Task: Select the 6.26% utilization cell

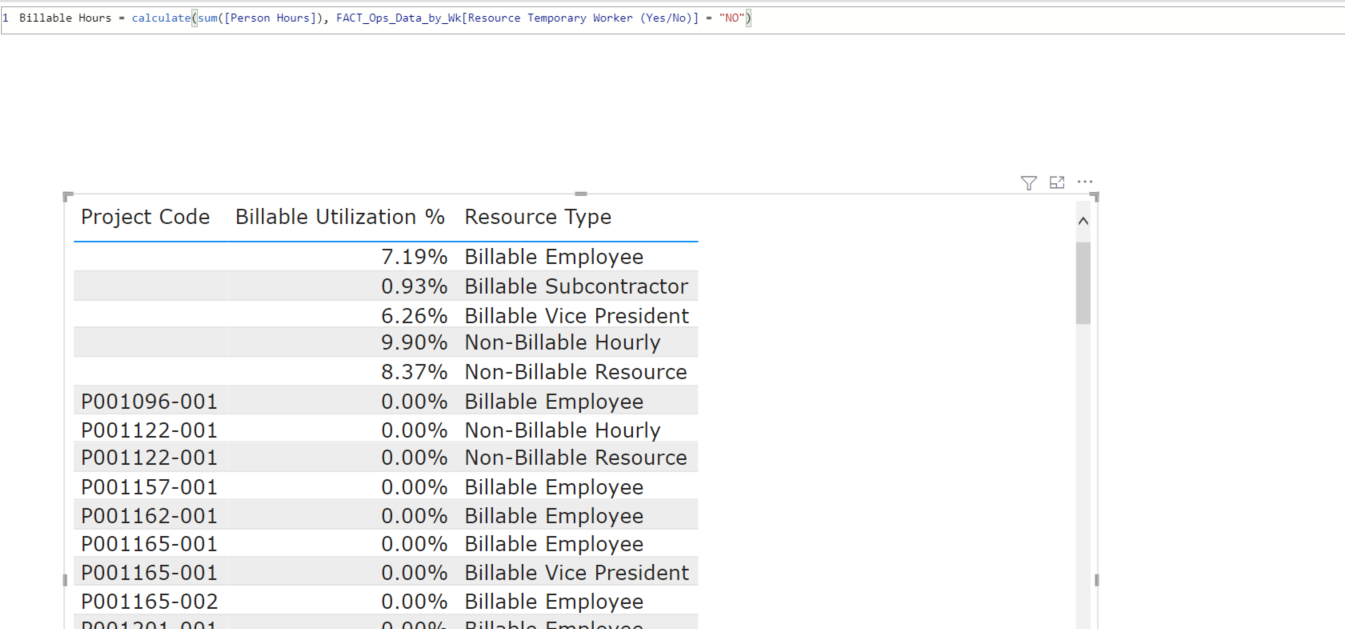Action: pyautogui.click(x=414, y=316)
